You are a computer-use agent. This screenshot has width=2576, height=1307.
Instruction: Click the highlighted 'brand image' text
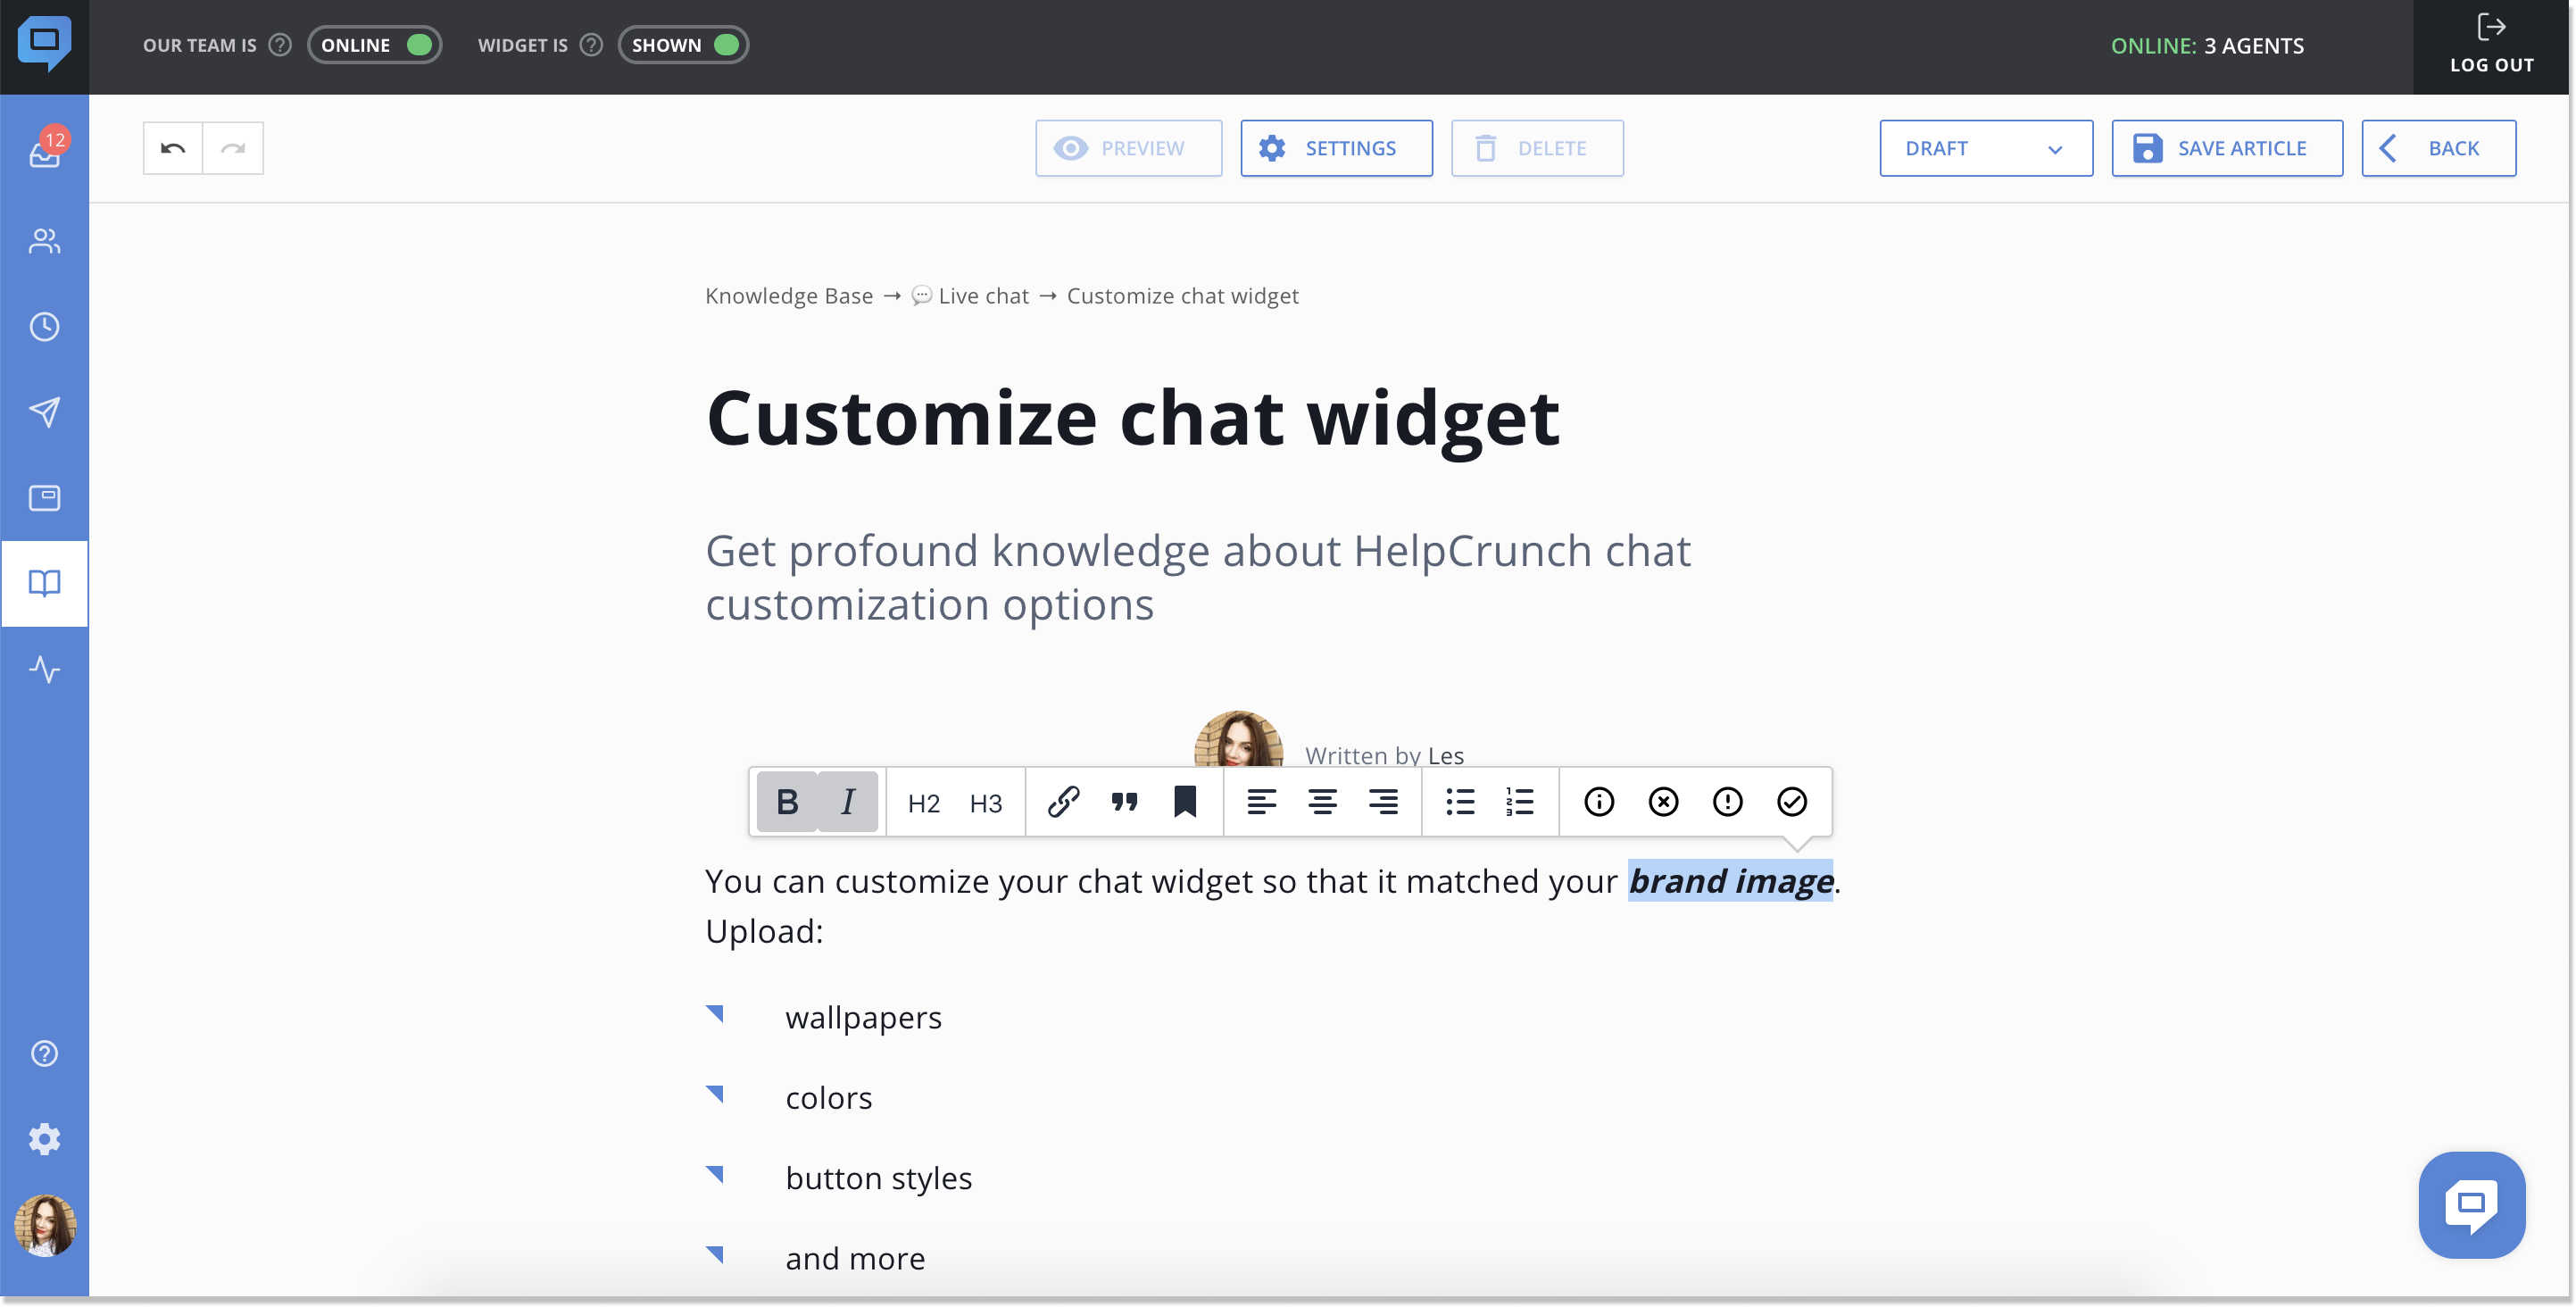[1731, 881]
